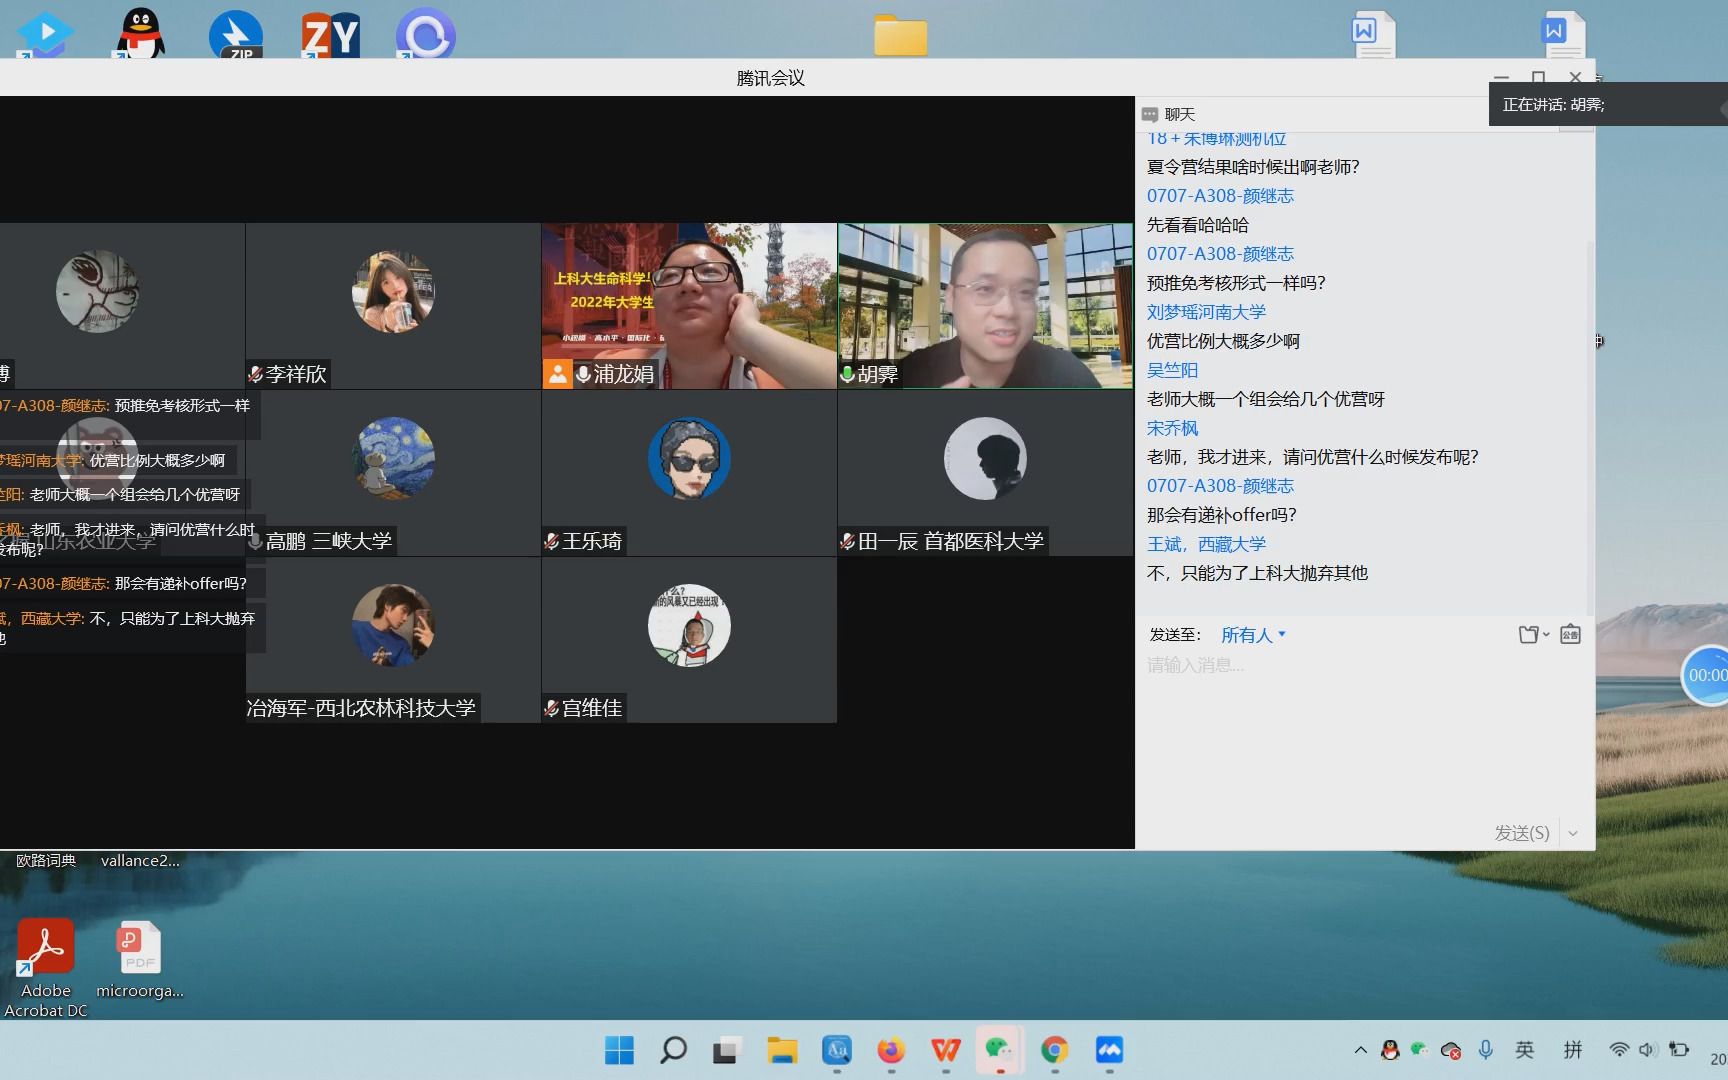Viewport: 1728px width, 1080px height.
Task: Click chat sender name 刘梦瑶河南大学
Action: [x=1206, y=312]
